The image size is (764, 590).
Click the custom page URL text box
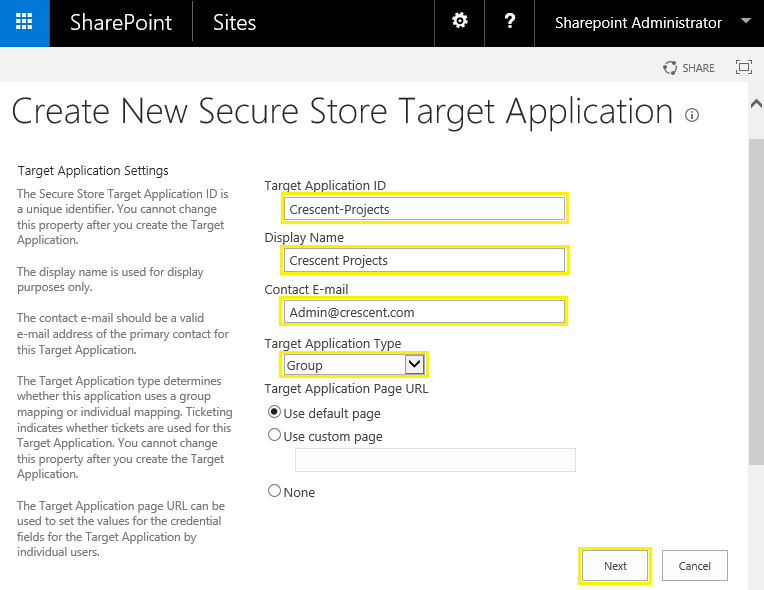click(435, 460)
